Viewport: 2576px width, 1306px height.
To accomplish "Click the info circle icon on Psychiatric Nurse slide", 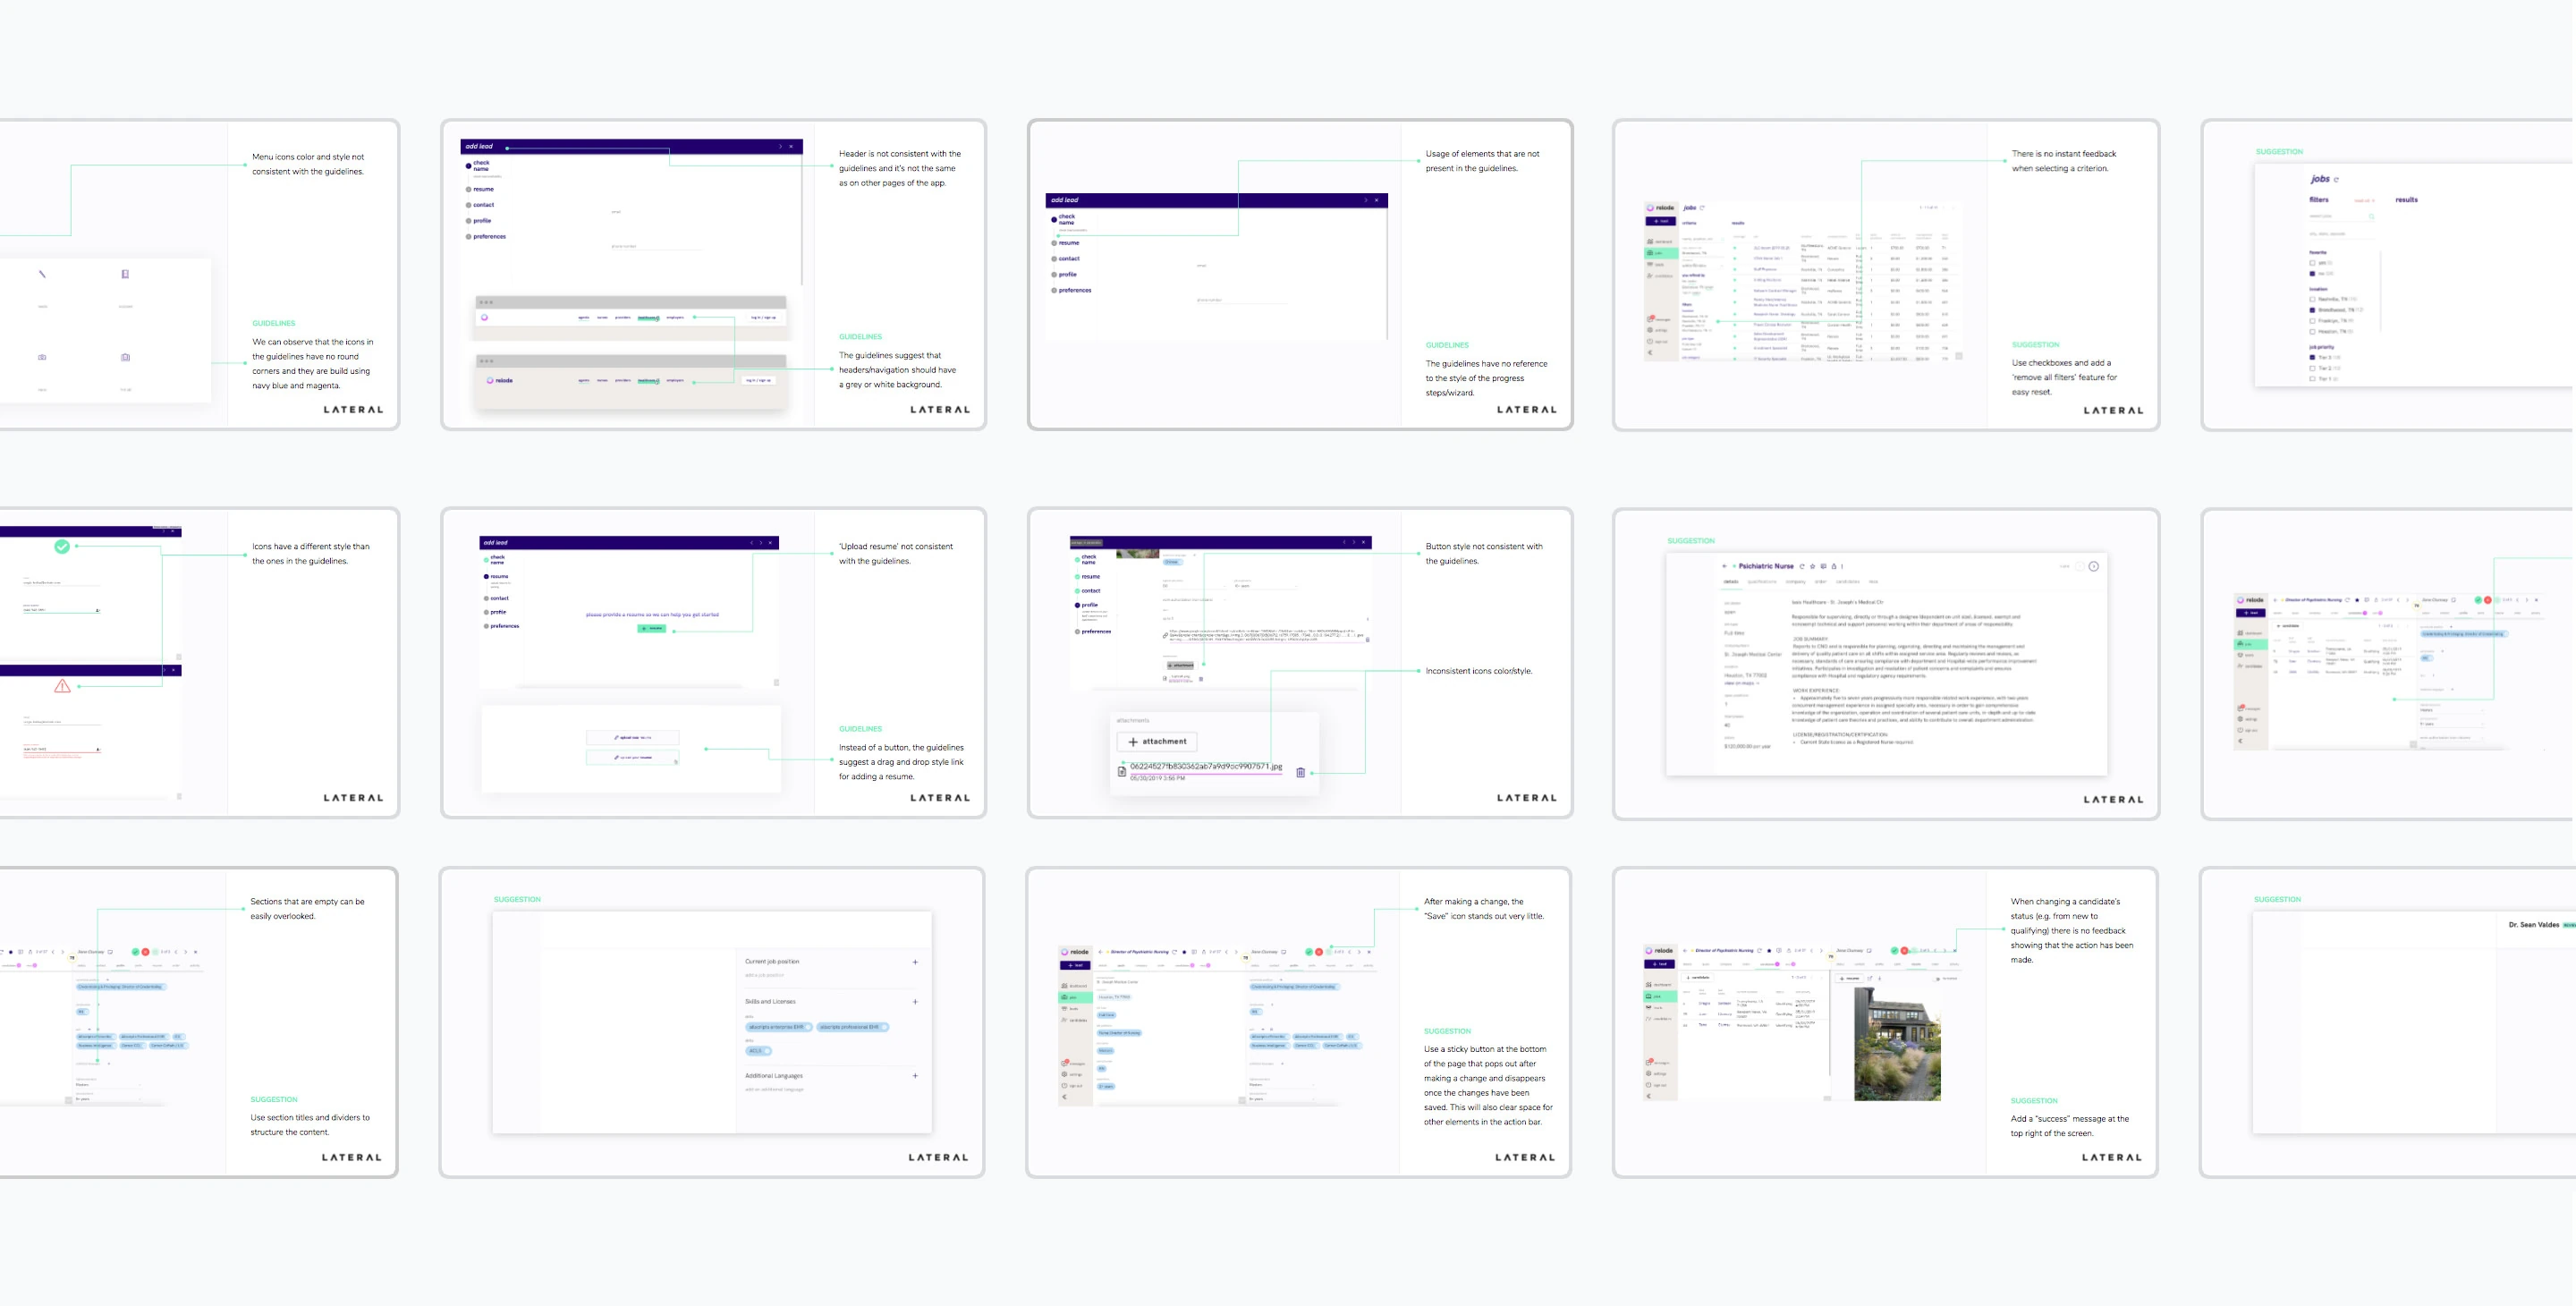I will pos(2094,567).
